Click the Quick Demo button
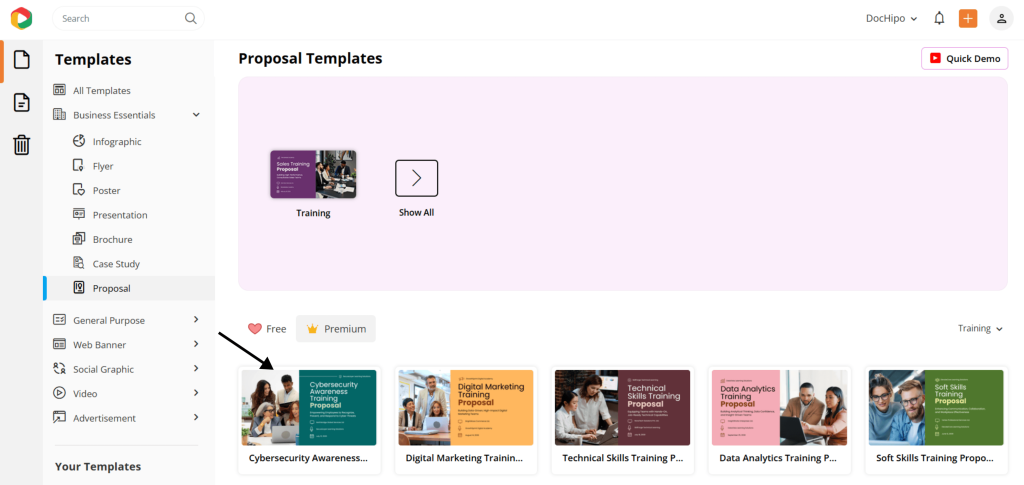The image size is (1024, 485). pos(965,58)
